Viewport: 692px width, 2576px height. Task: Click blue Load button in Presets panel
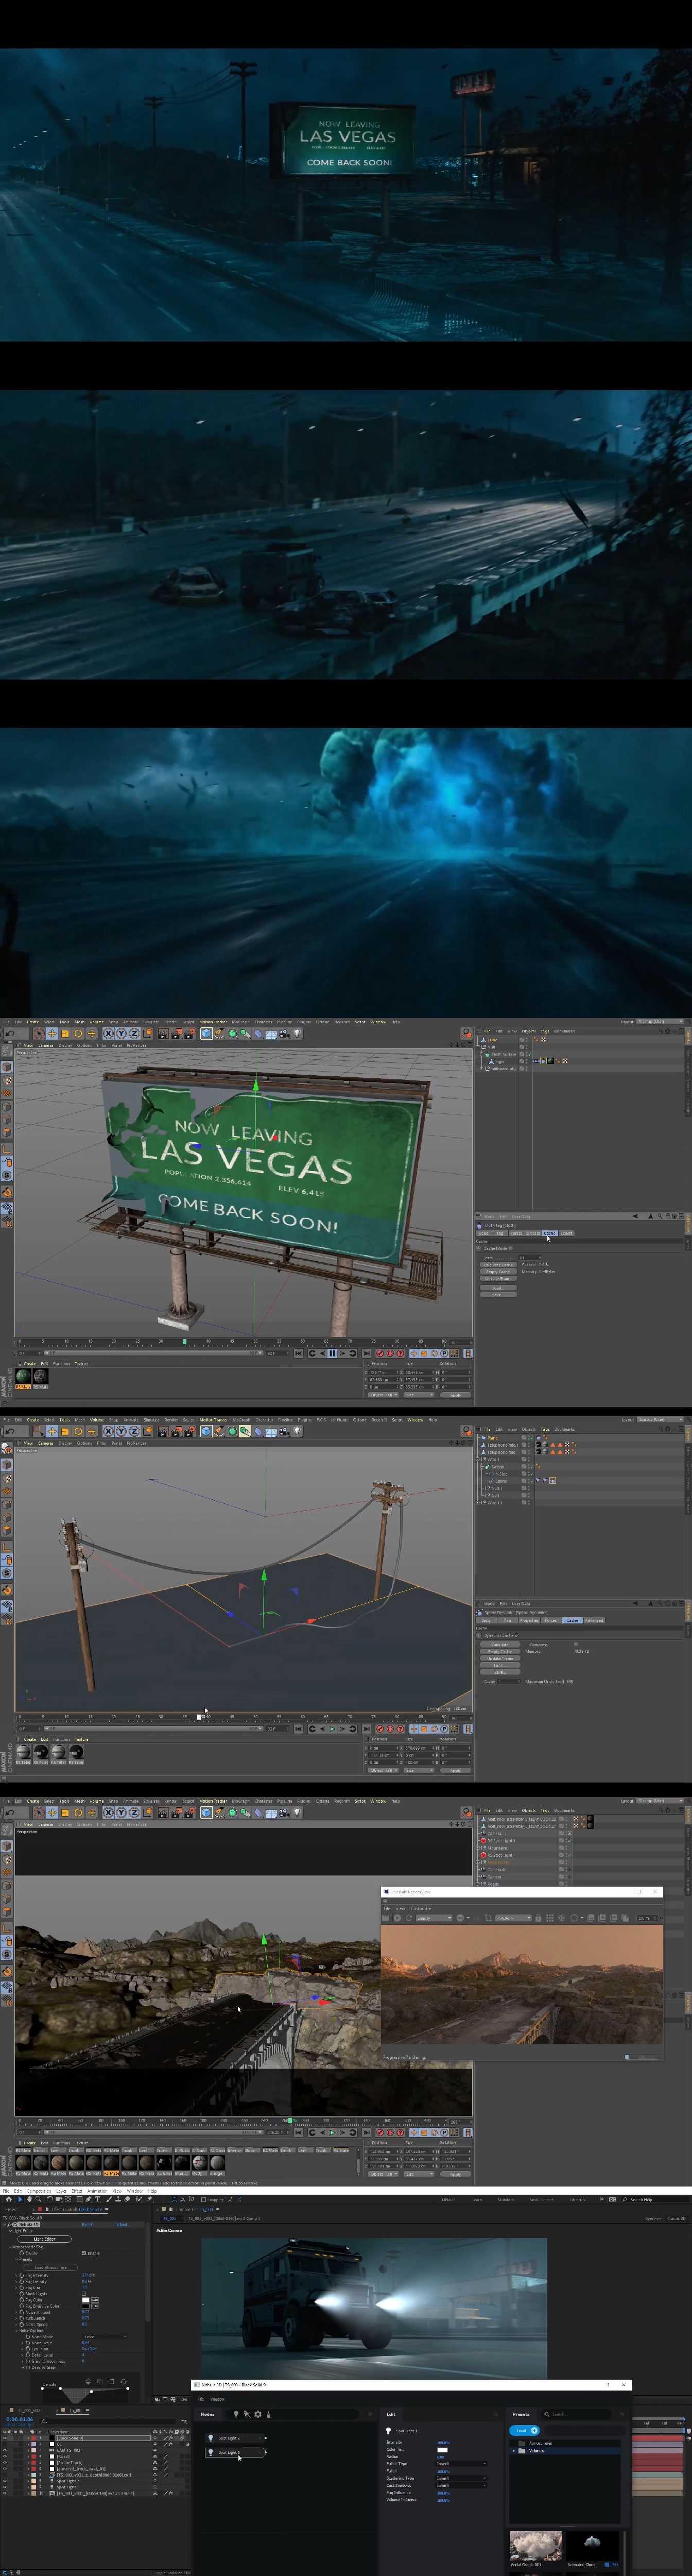coord(524,2430)
